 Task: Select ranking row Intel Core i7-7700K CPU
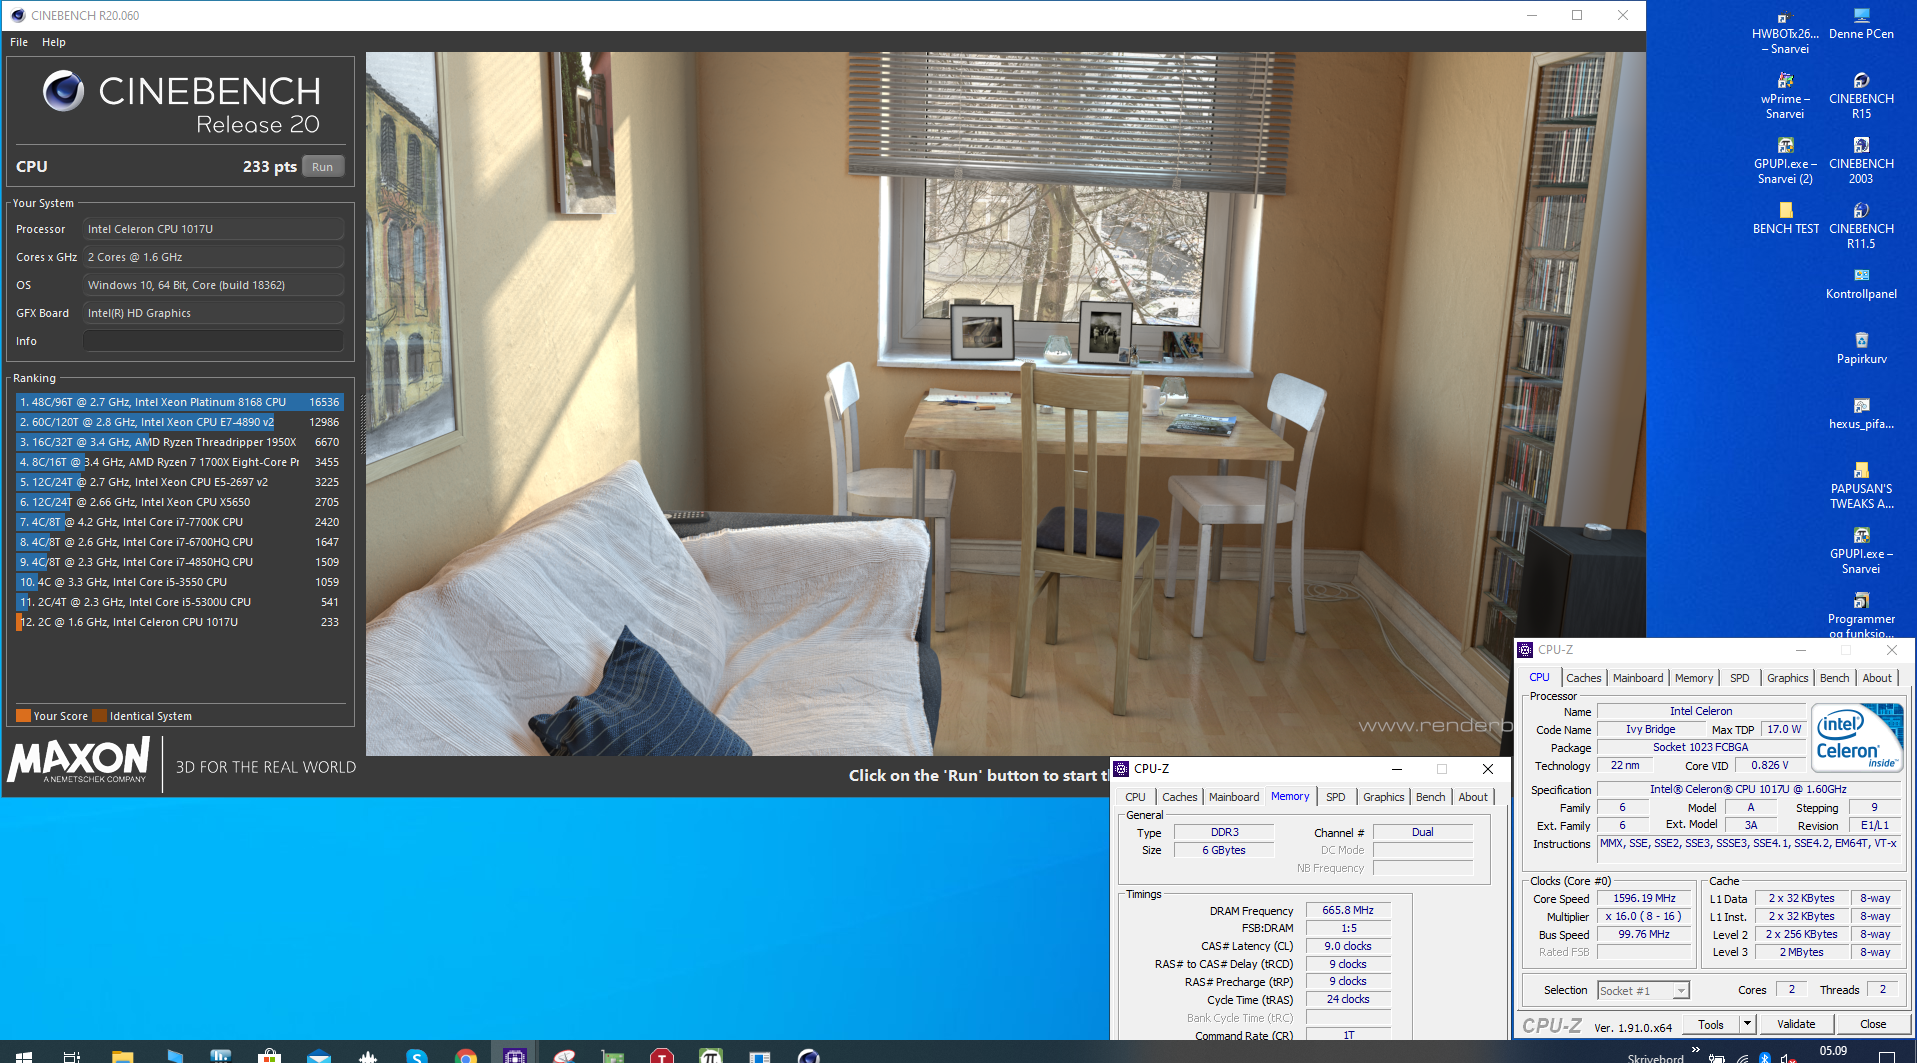coord(180,522)
